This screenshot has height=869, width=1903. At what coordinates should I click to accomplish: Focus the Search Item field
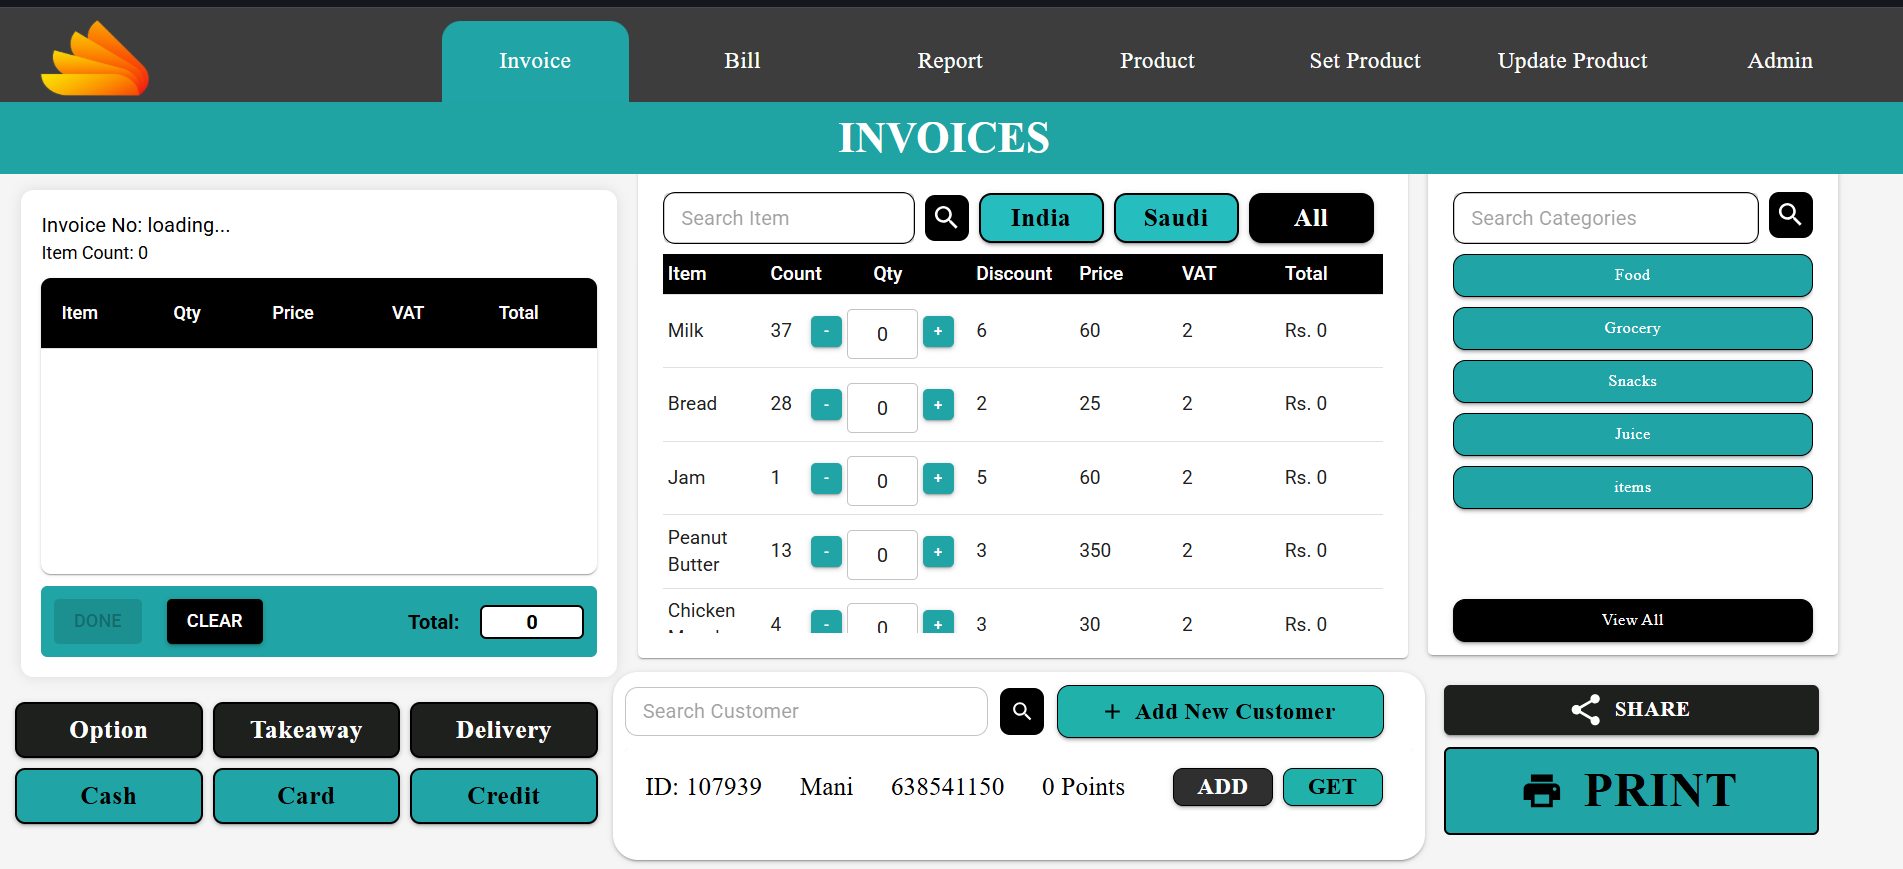click(x=788, y=218)
